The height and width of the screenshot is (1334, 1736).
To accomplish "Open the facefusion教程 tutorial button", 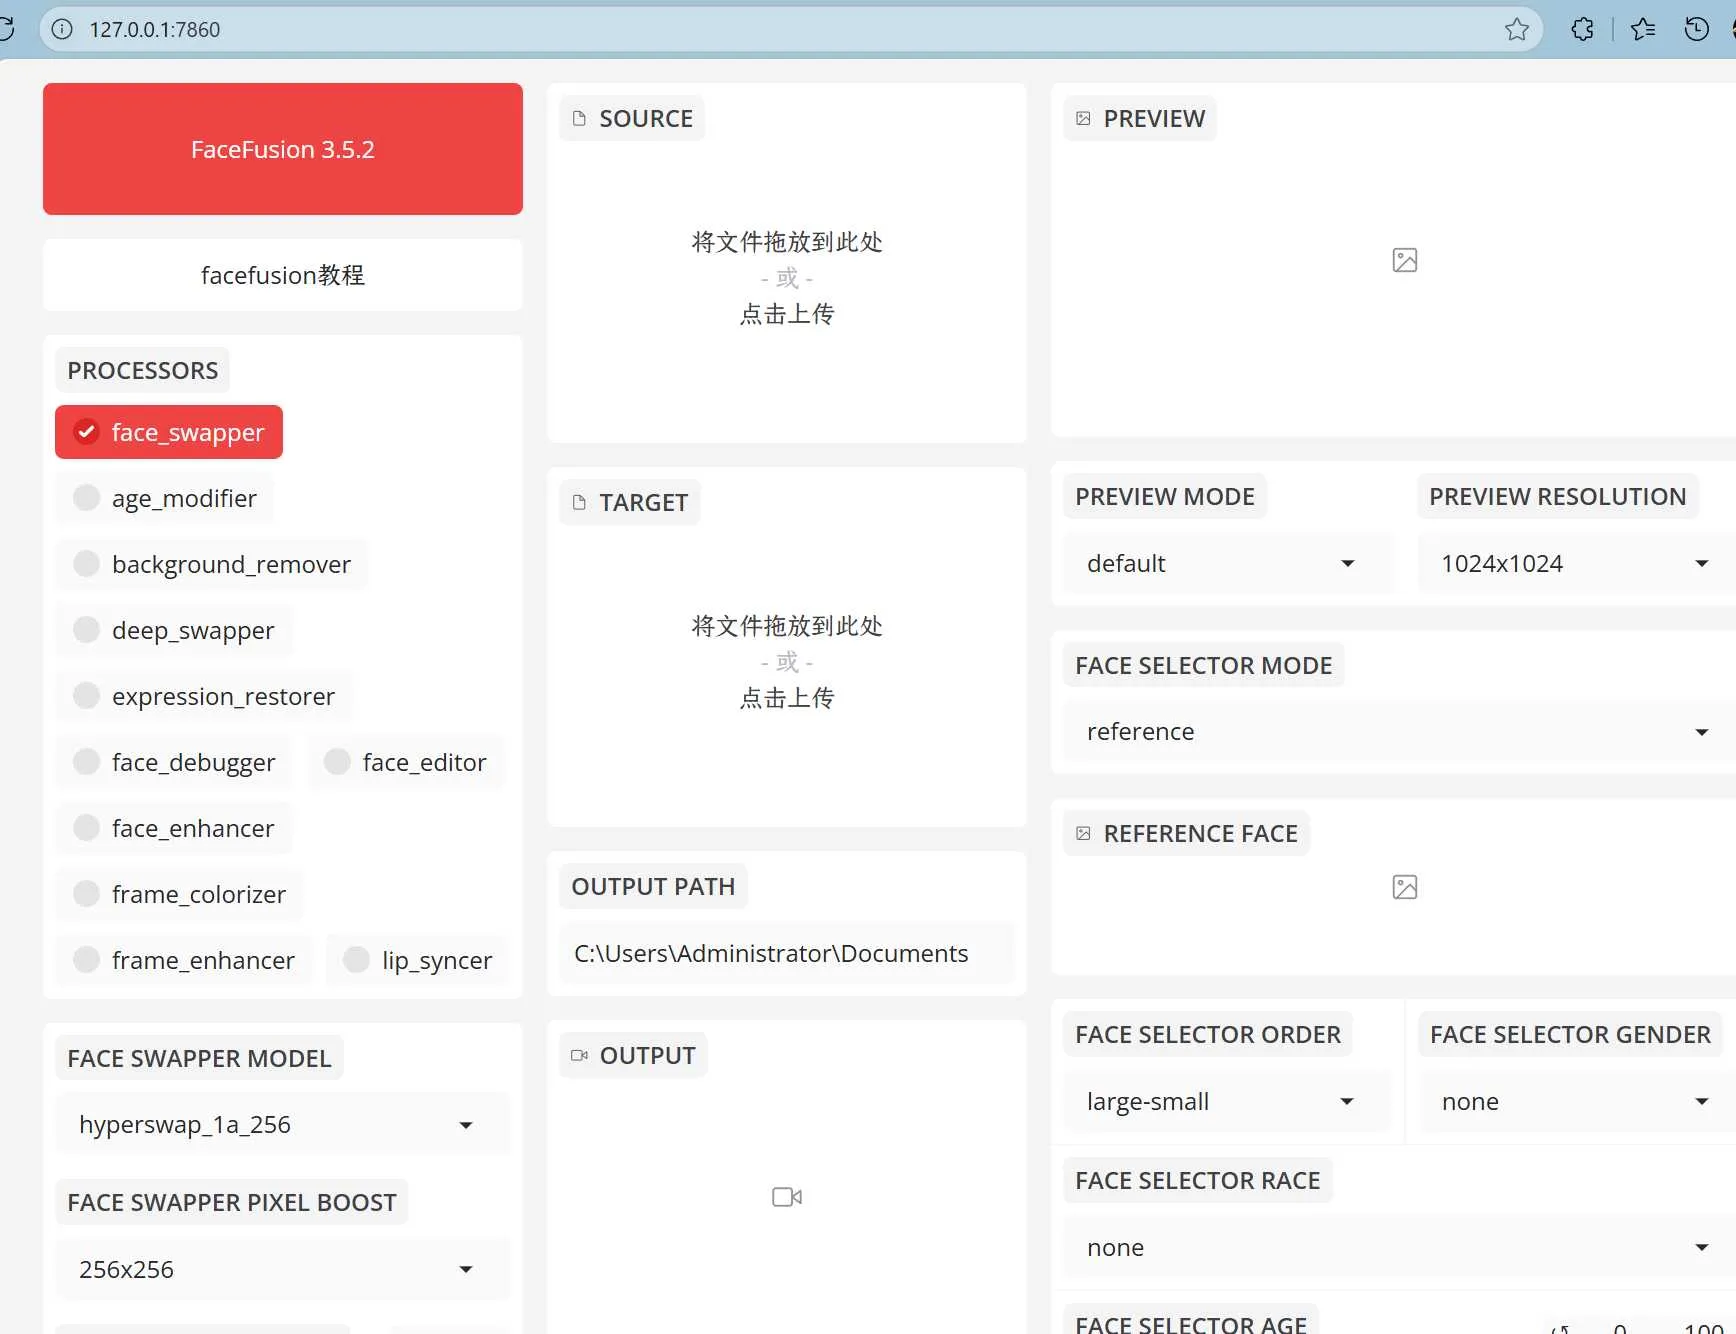I will click(x=283, y=275).
